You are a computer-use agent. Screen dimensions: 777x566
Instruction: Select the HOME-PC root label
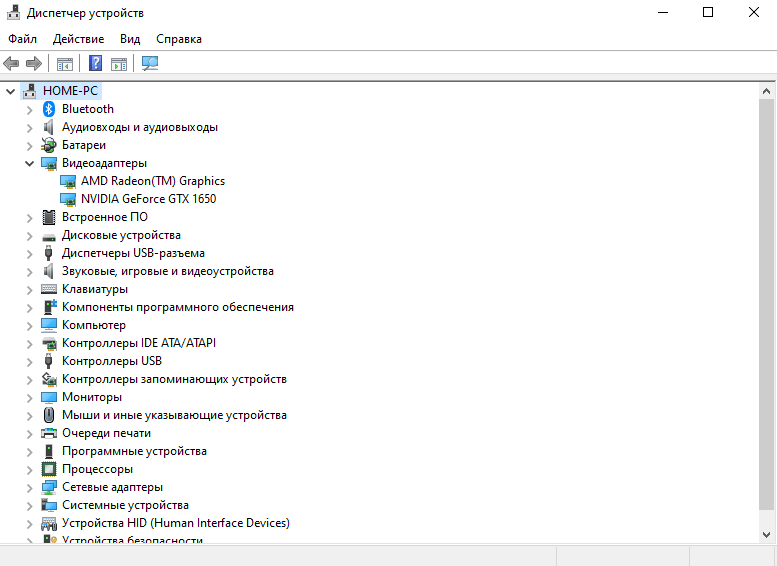(x=70, y=91)
